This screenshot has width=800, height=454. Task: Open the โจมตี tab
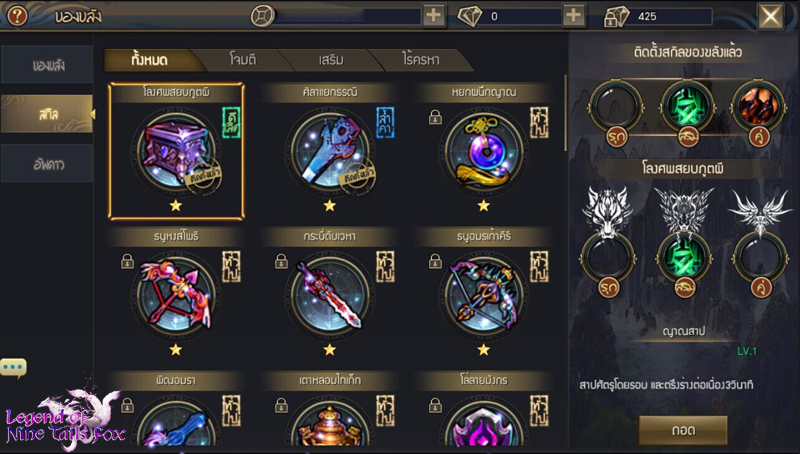coord(243,60)
